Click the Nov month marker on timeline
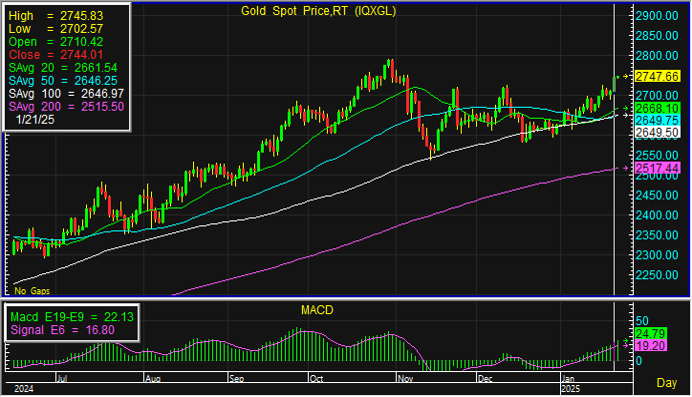692x397 pixels. click(405, 378)
